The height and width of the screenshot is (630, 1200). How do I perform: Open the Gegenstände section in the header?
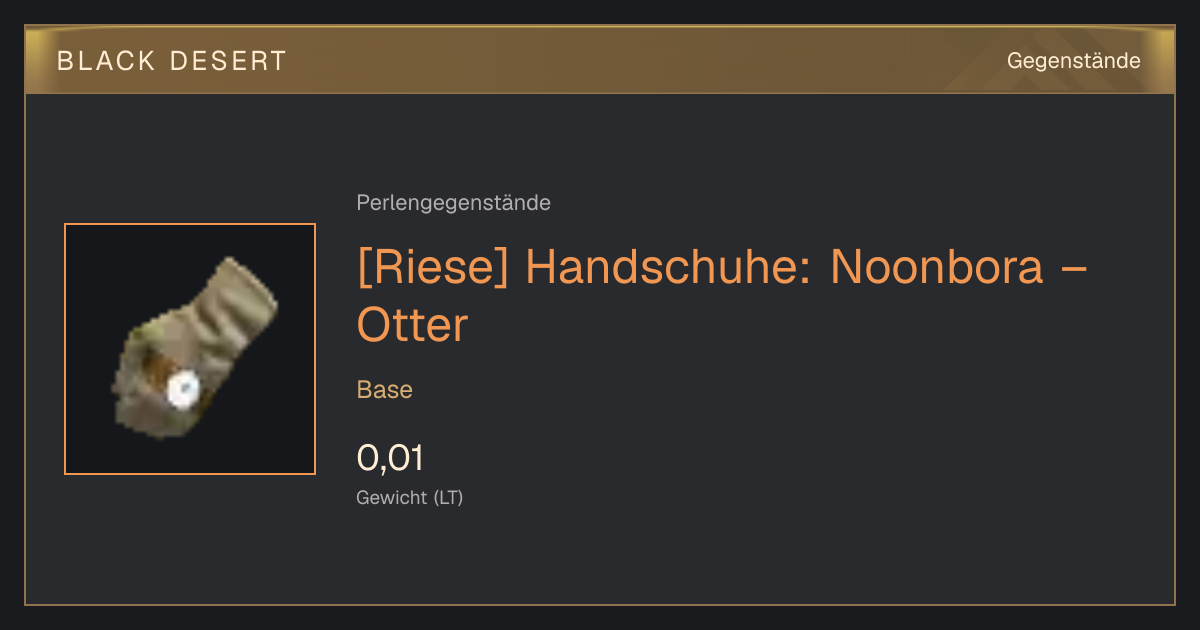(x=1074, y=61)
